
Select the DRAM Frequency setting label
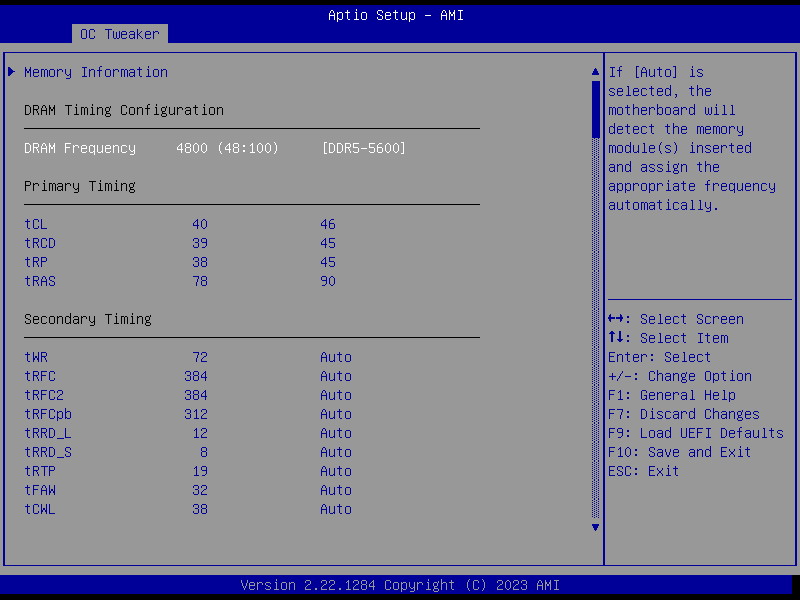click(80, 148)
